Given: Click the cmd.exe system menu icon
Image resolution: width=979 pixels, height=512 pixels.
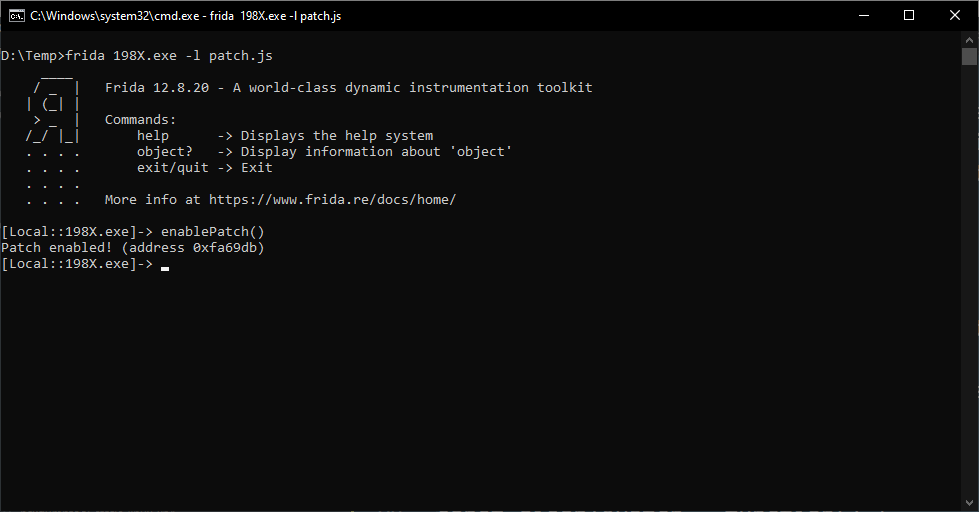Looking at the screenshot, I should point(16,16).
